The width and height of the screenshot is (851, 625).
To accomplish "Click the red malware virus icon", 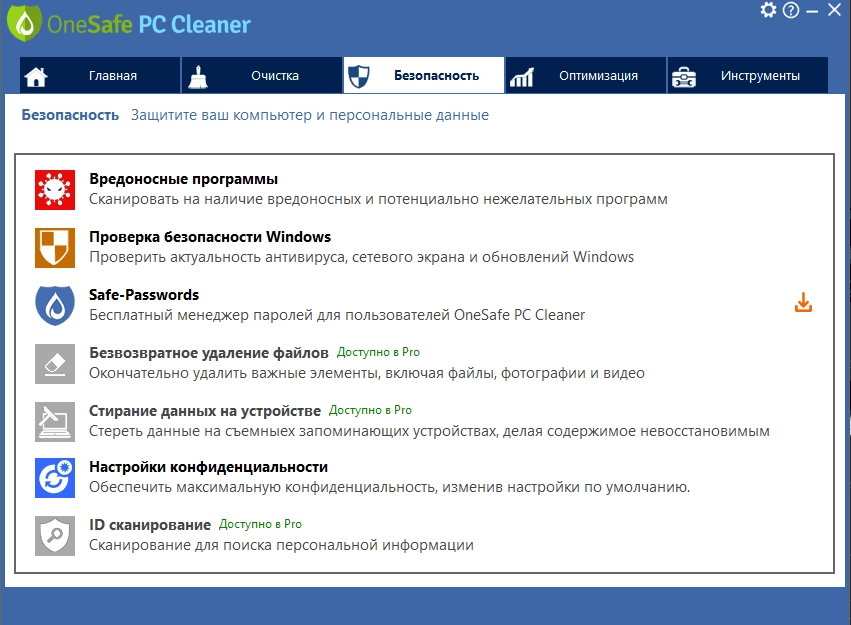I will pos(55,190).
